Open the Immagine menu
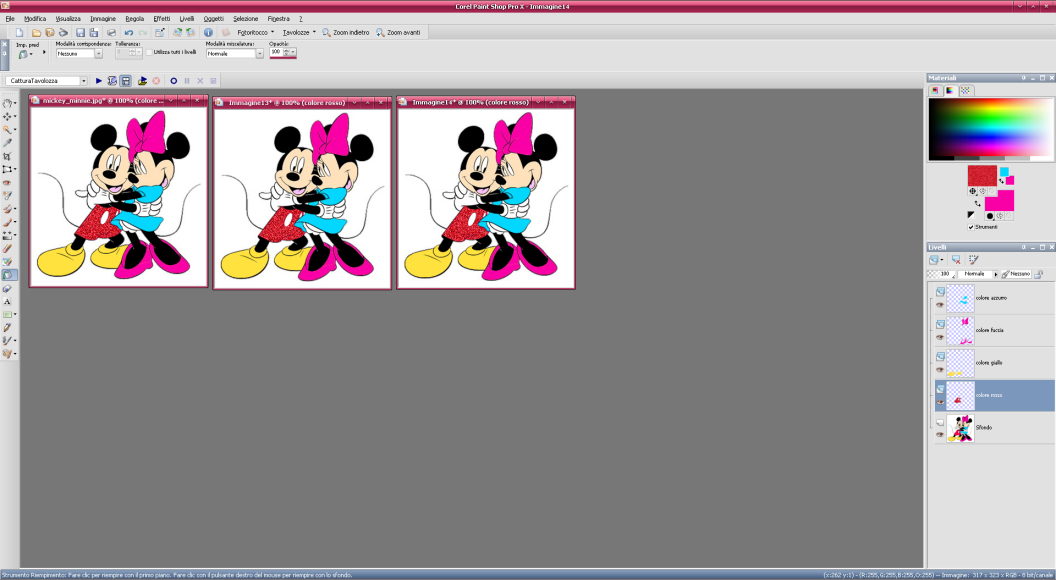The width and height of the screenshot is (1056, 580). [x=103, y=19]
